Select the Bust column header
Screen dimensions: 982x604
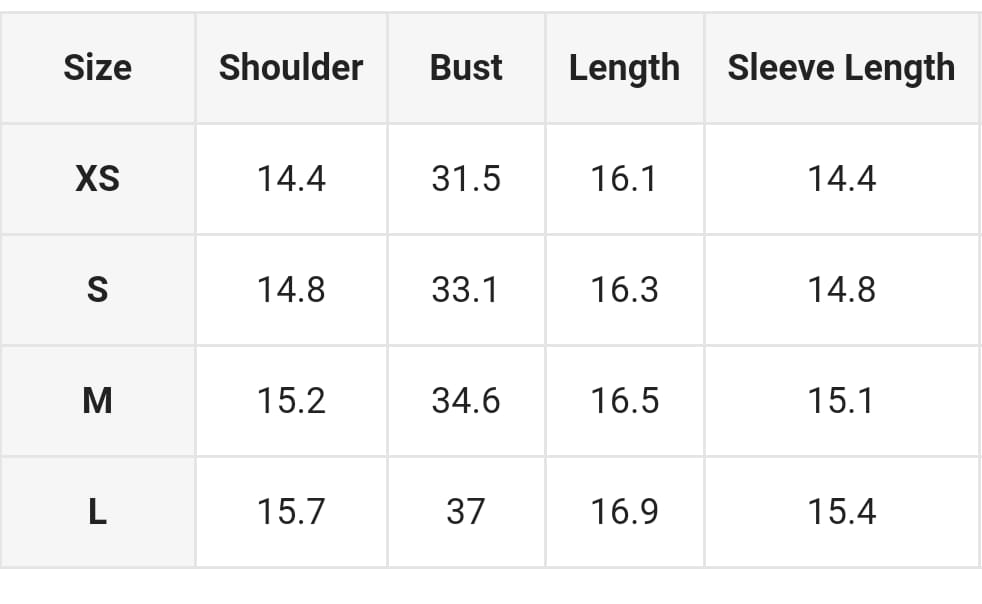(466, 68)
